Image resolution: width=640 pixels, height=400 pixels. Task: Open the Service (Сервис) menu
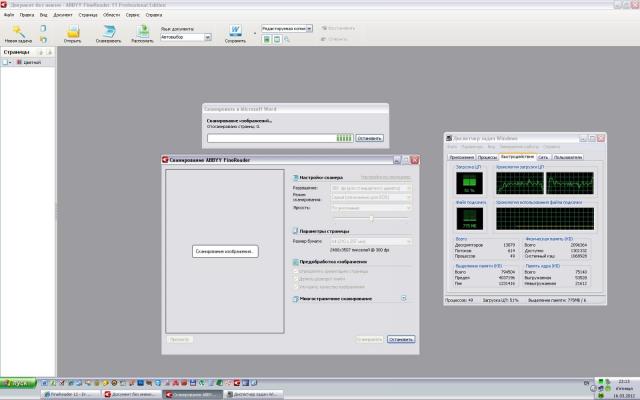tap(133, 15)
